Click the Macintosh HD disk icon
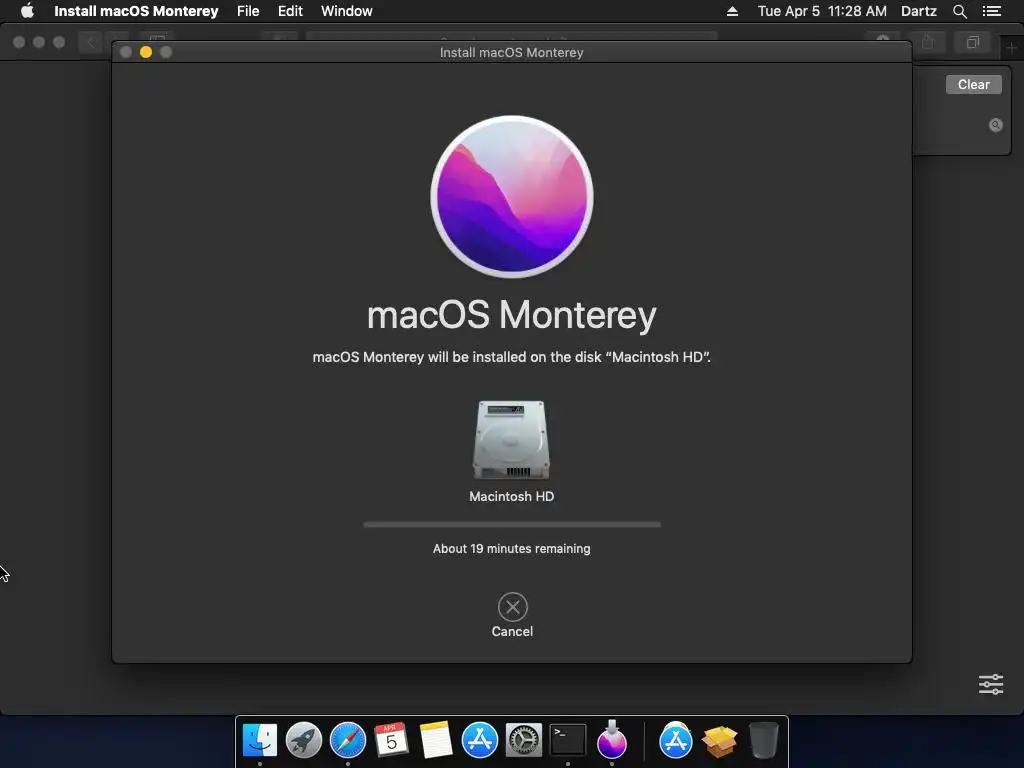Screen dimensions: 1024x768 (x=511, y=440)
